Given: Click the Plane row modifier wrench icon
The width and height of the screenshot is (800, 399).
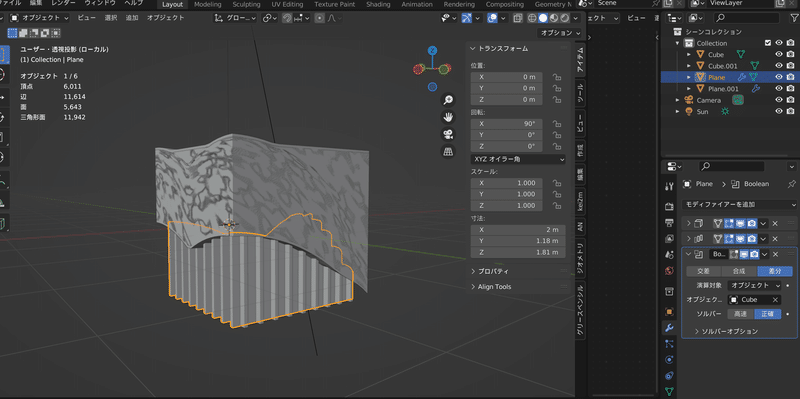Looking at the screenshot, I should pos(742,77).
